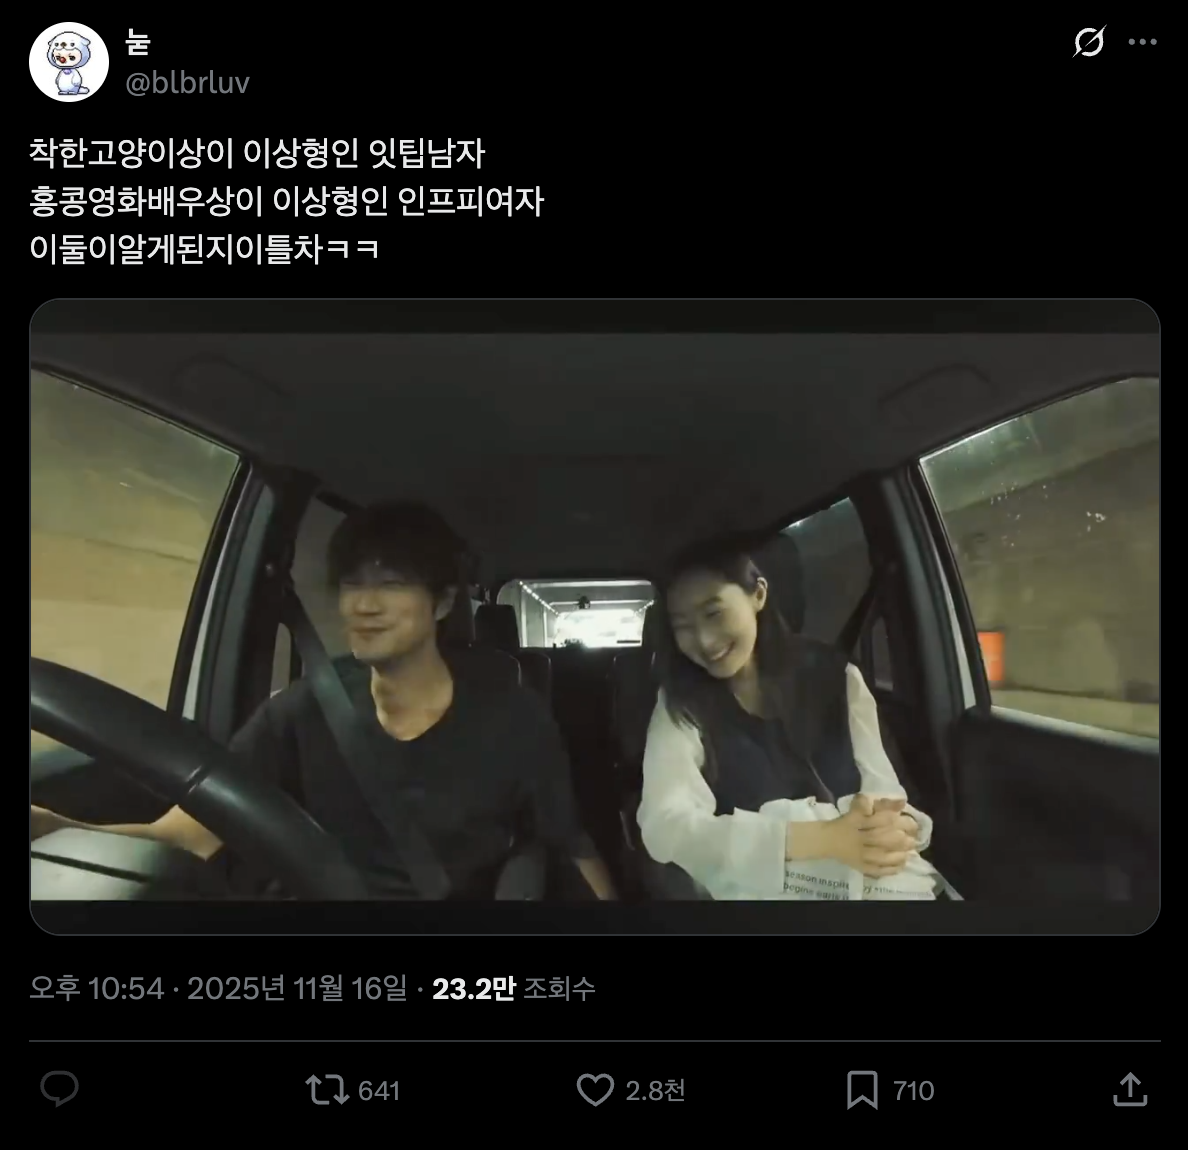Viewport: 1188px width, 1150px height.
Task: Open the 오후 10:54 timestamp link
Action: coord(97,988)
